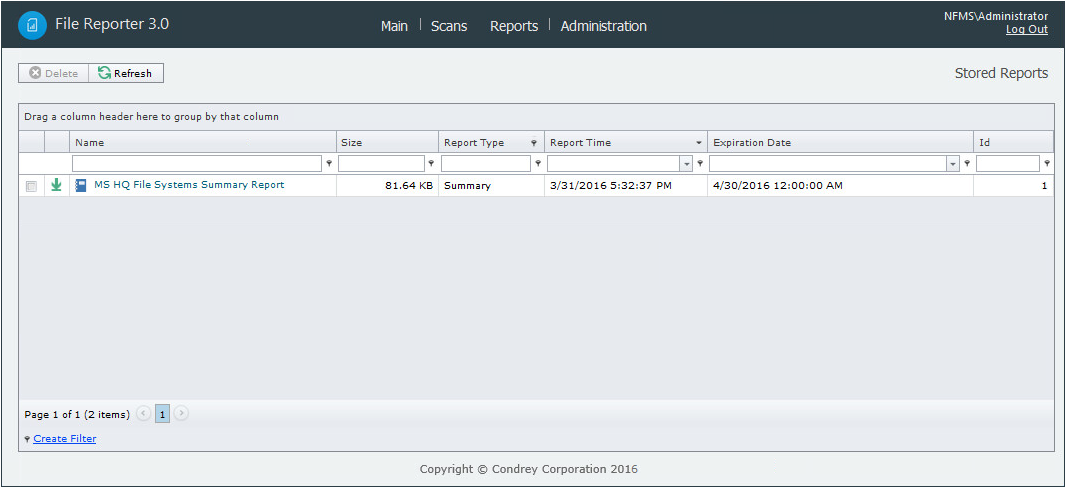Viewport: 1067px width, 488px height.
Task: Click the report document icon beside MS HQ
Action: pos(81,185)
